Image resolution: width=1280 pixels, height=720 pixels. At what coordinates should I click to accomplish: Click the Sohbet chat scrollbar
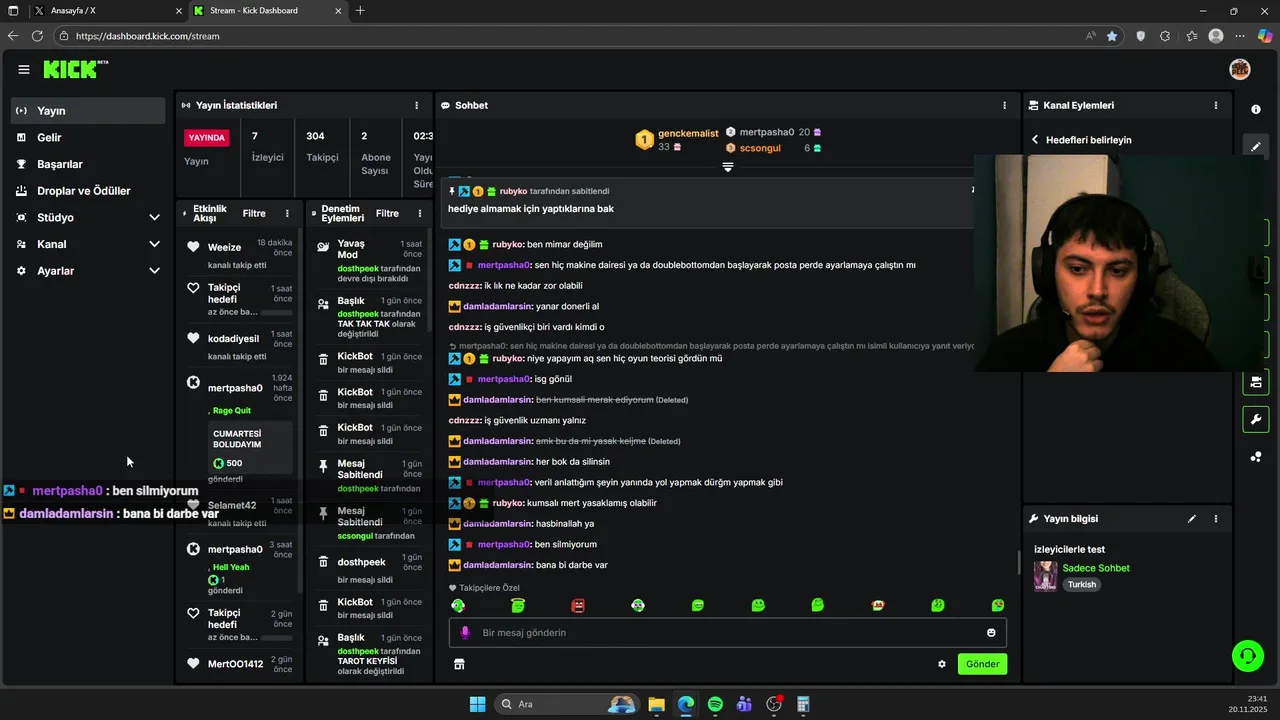[1019, 562]
